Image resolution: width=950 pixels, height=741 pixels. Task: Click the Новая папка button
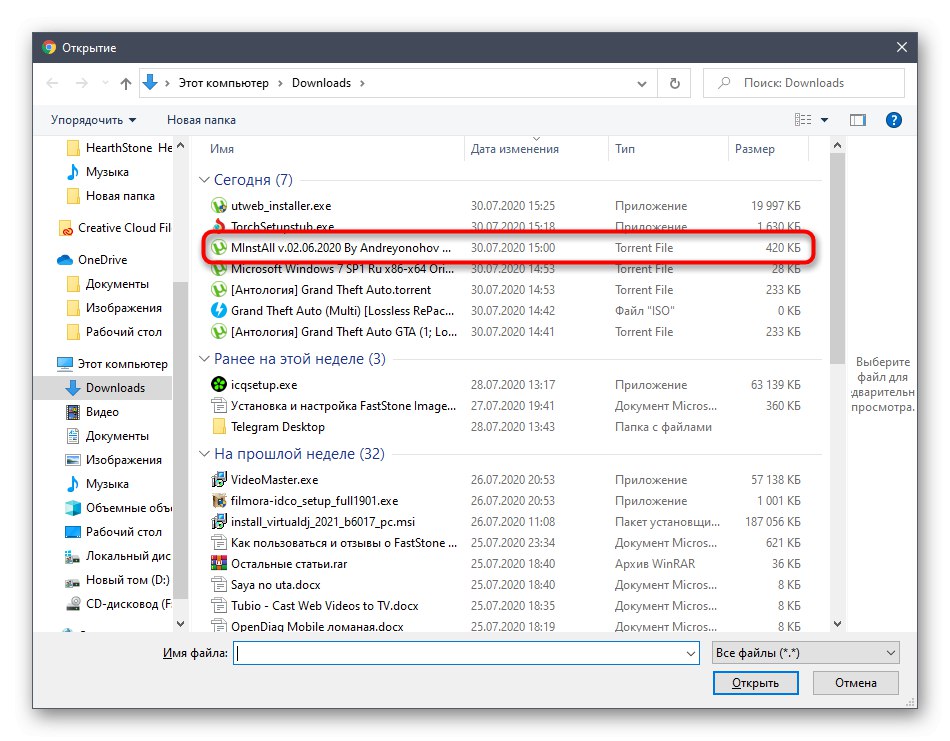(201, 120)
